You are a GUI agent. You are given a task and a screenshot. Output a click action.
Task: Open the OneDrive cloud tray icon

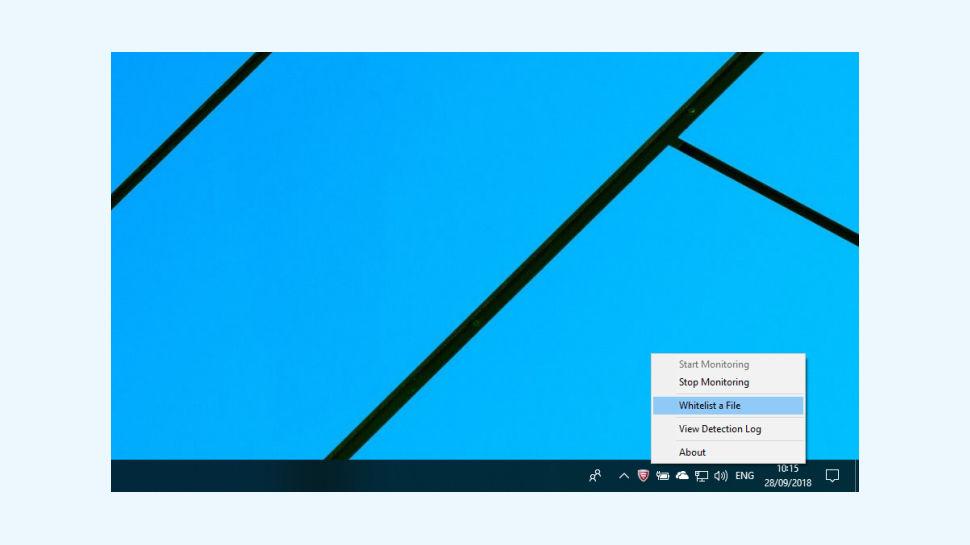[682, 476]
